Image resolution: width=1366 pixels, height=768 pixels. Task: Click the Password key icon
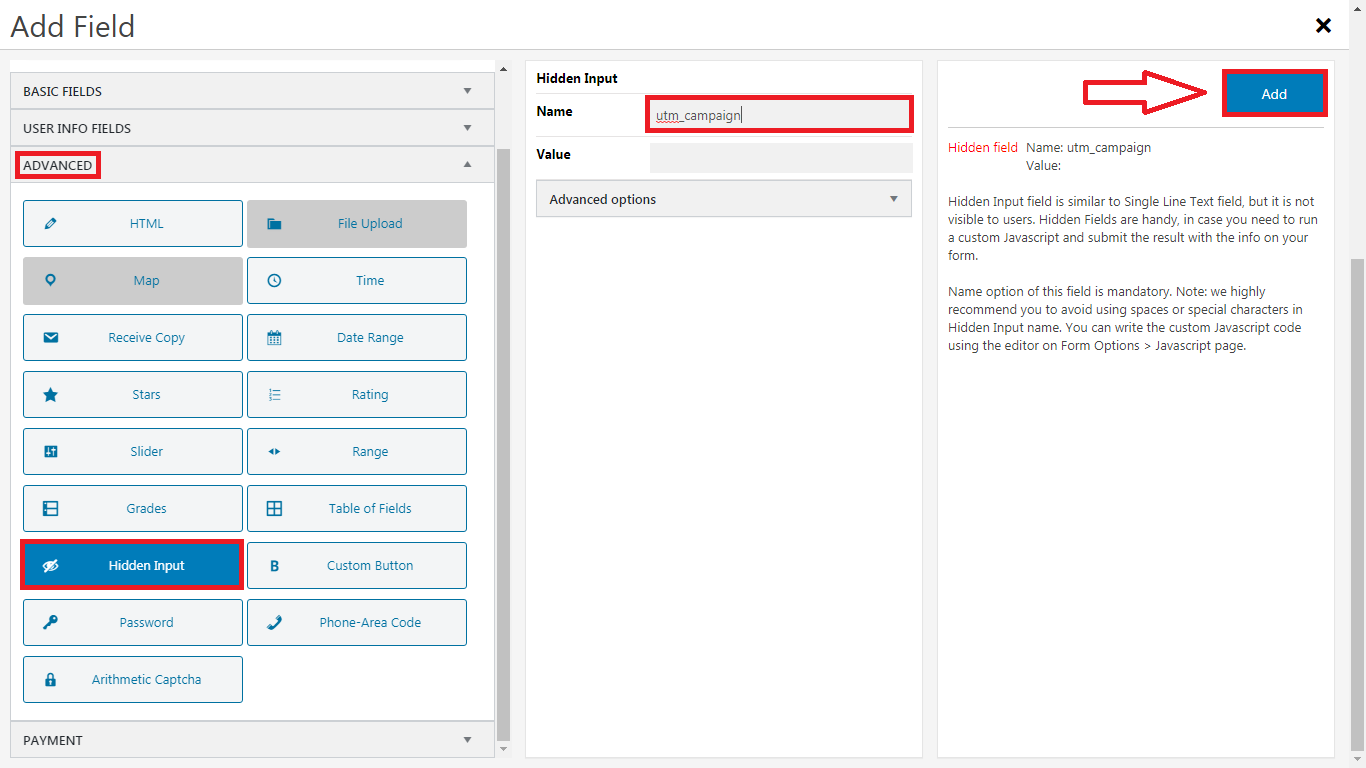pyautogui.click(x=51, y=622)
